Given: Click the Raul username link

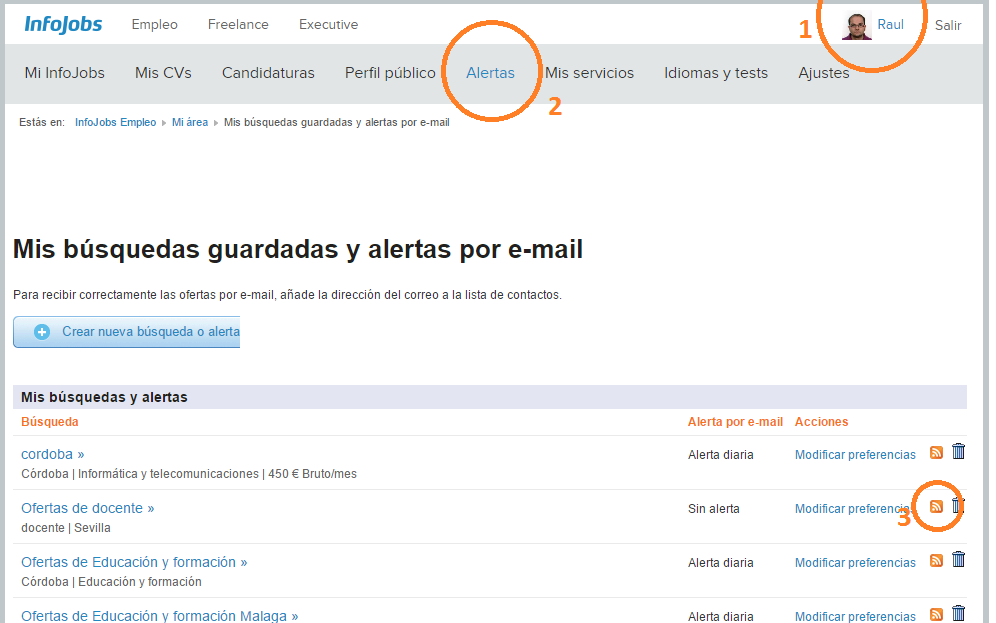Looking at the screenshot, I should click(891, 24).
